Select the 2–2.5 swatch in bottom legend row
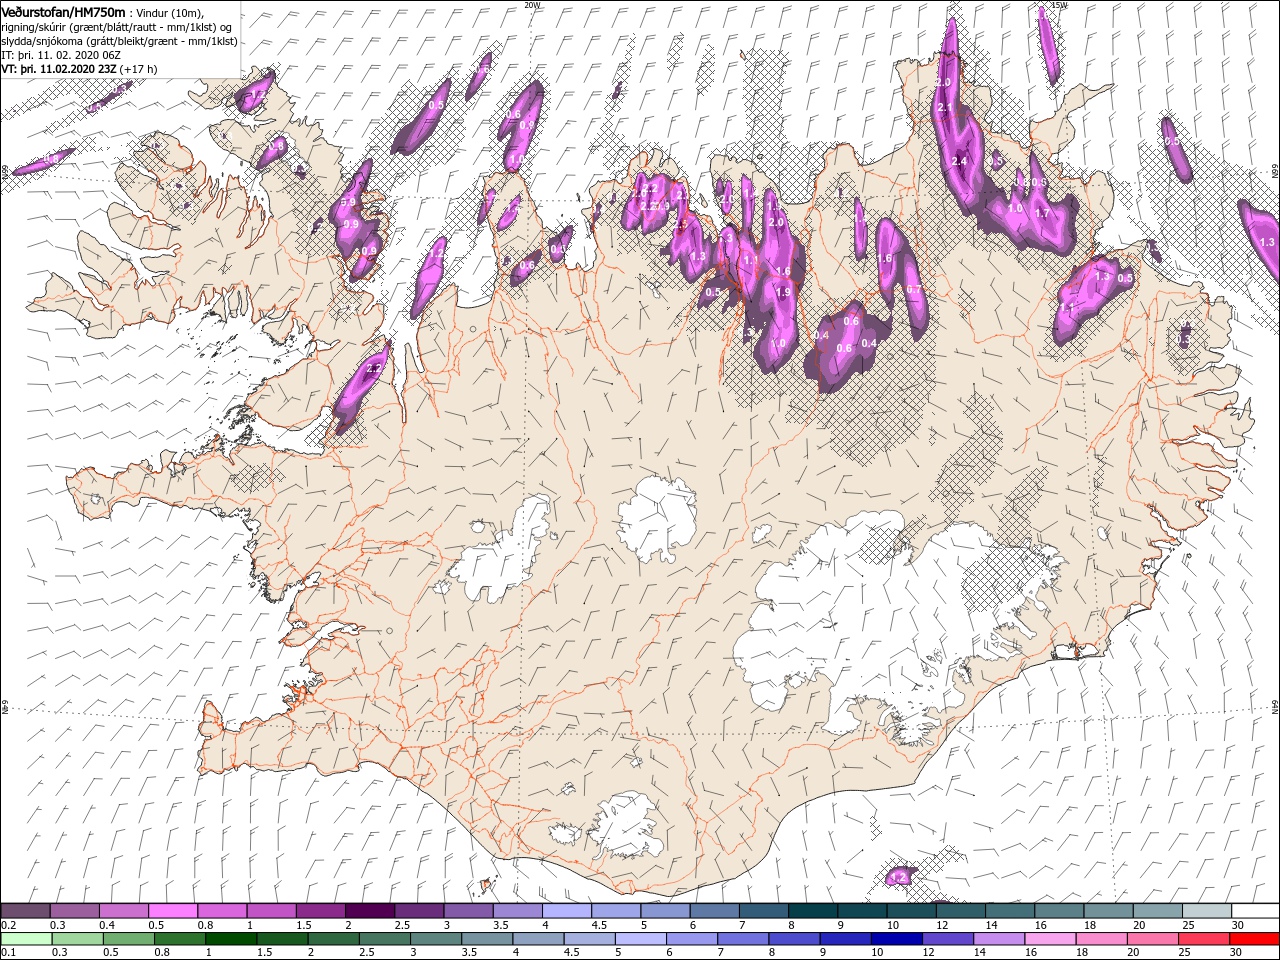The image size is (1280, 960). [333, 939]
